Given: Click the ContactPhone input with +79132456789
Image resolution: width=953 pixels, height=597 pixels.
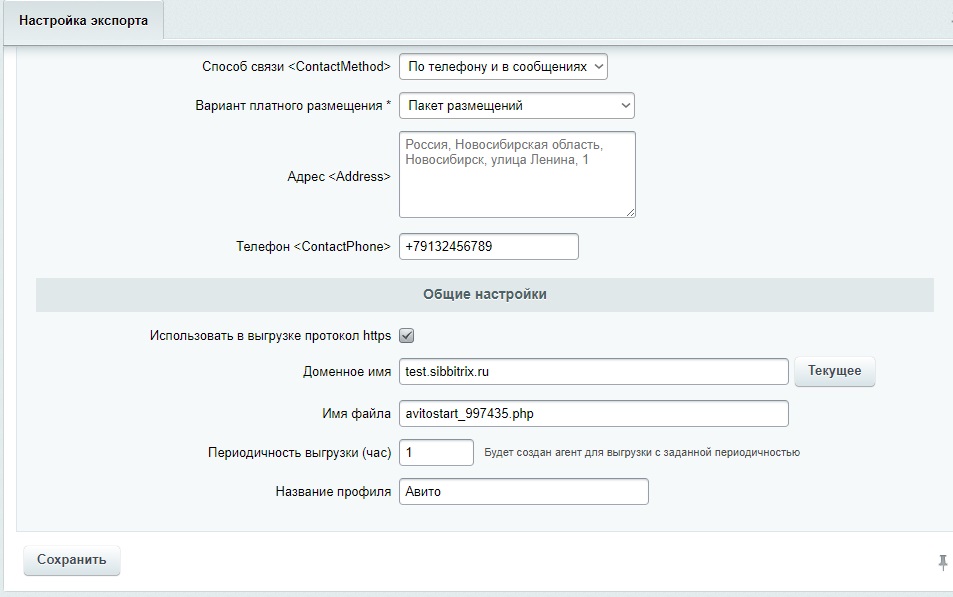Looking at the screenshot, I should point(488,246).
